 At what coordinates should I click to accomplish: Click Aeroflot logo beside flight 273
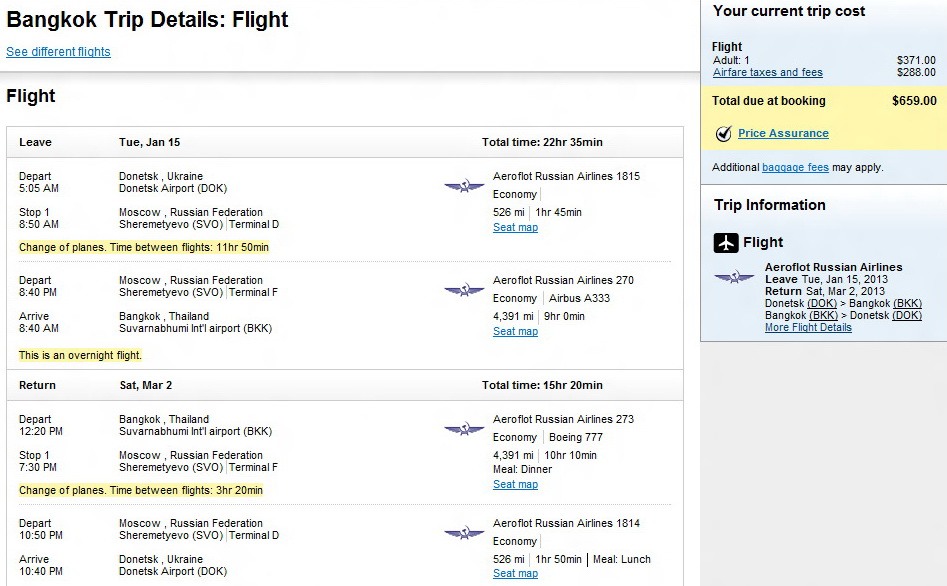pyautogui.click(x=464, y=429)
